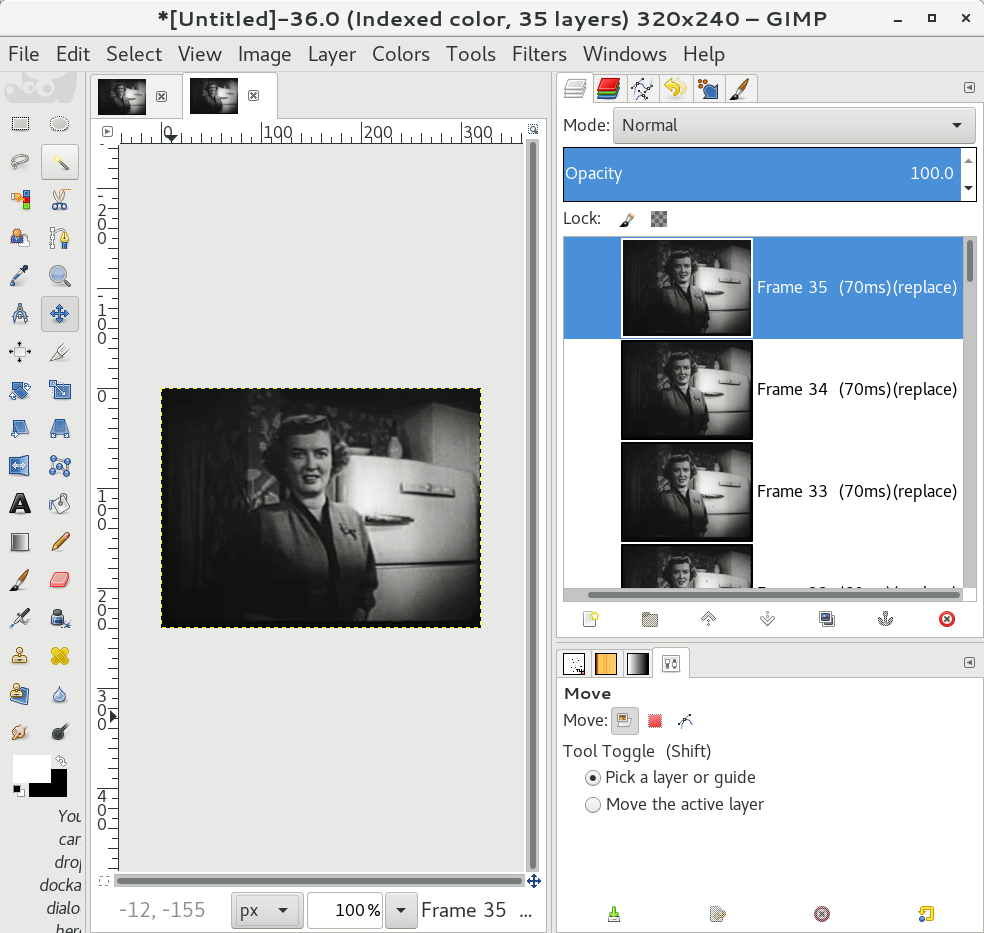Select 'Pick a layer or guide' option
984x933 pixels.
point(593,777)
